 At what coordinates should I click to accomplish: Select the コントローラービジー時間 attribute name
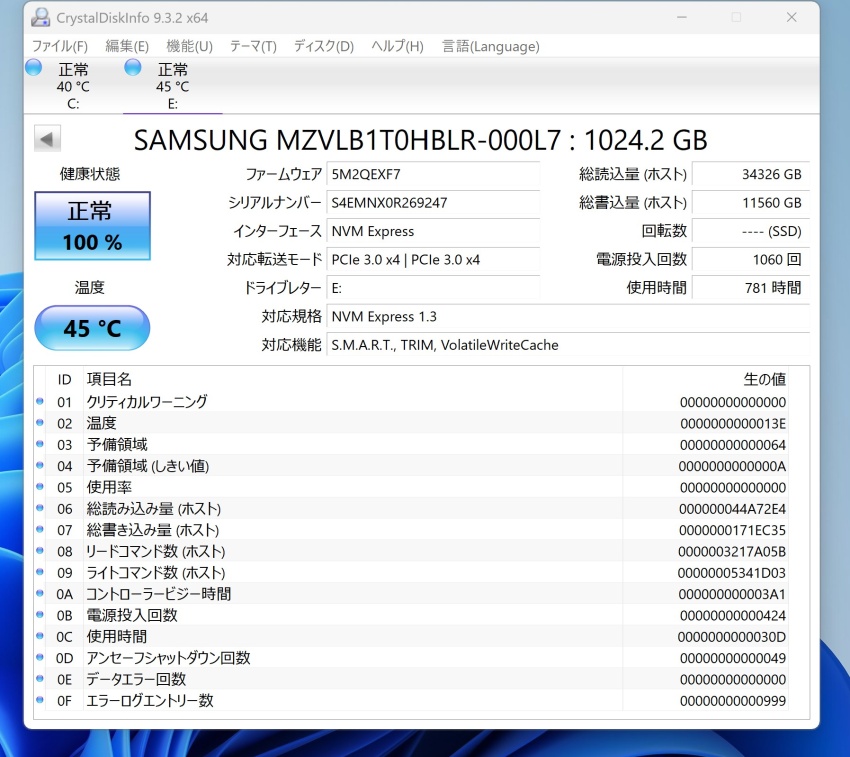tap(159, 593)
